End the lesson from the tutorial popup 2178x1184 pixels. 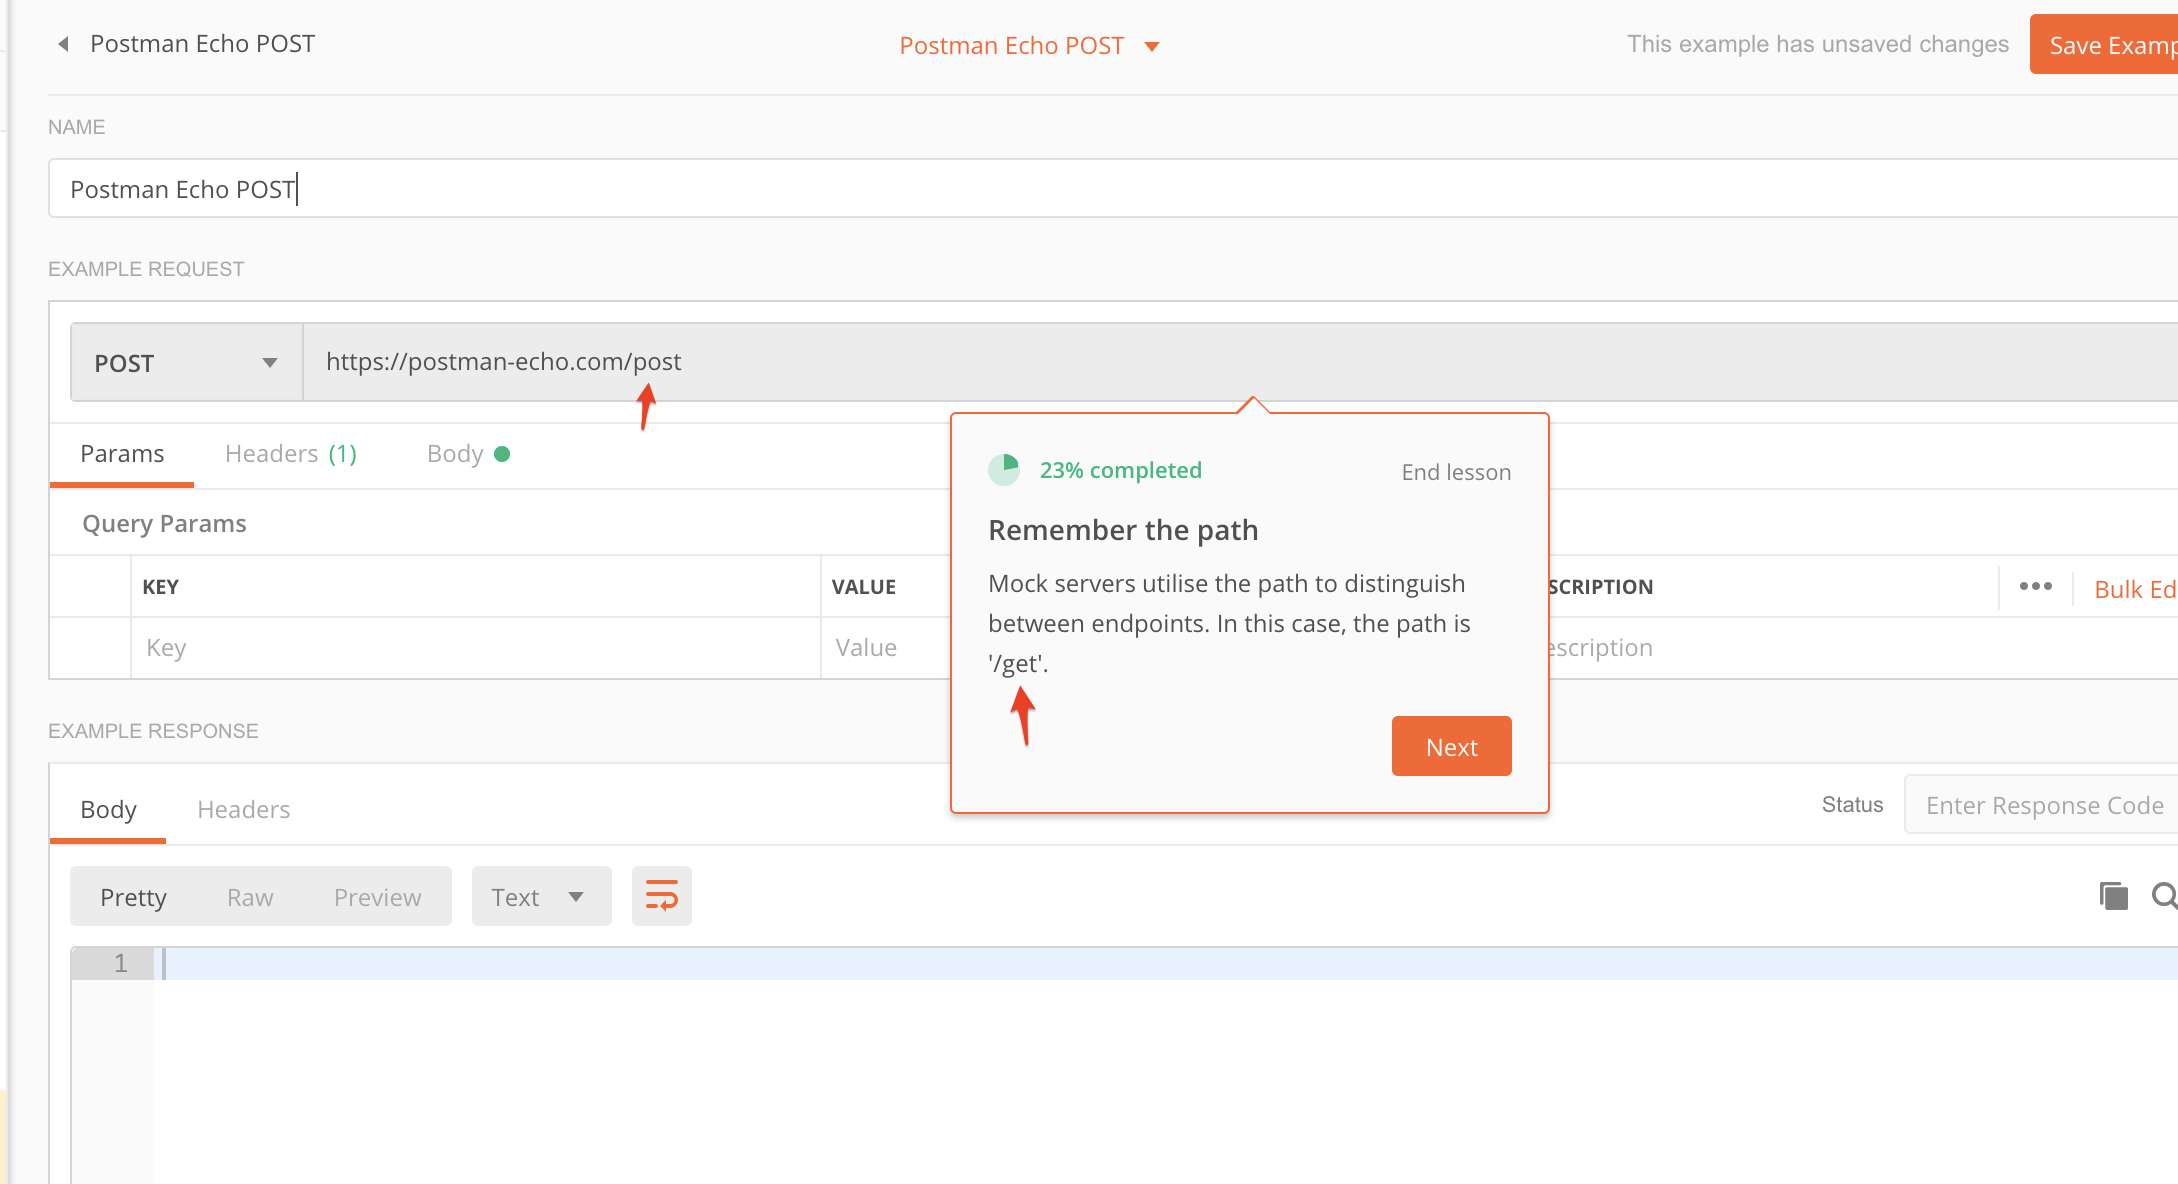click(x=1455, y=471)
